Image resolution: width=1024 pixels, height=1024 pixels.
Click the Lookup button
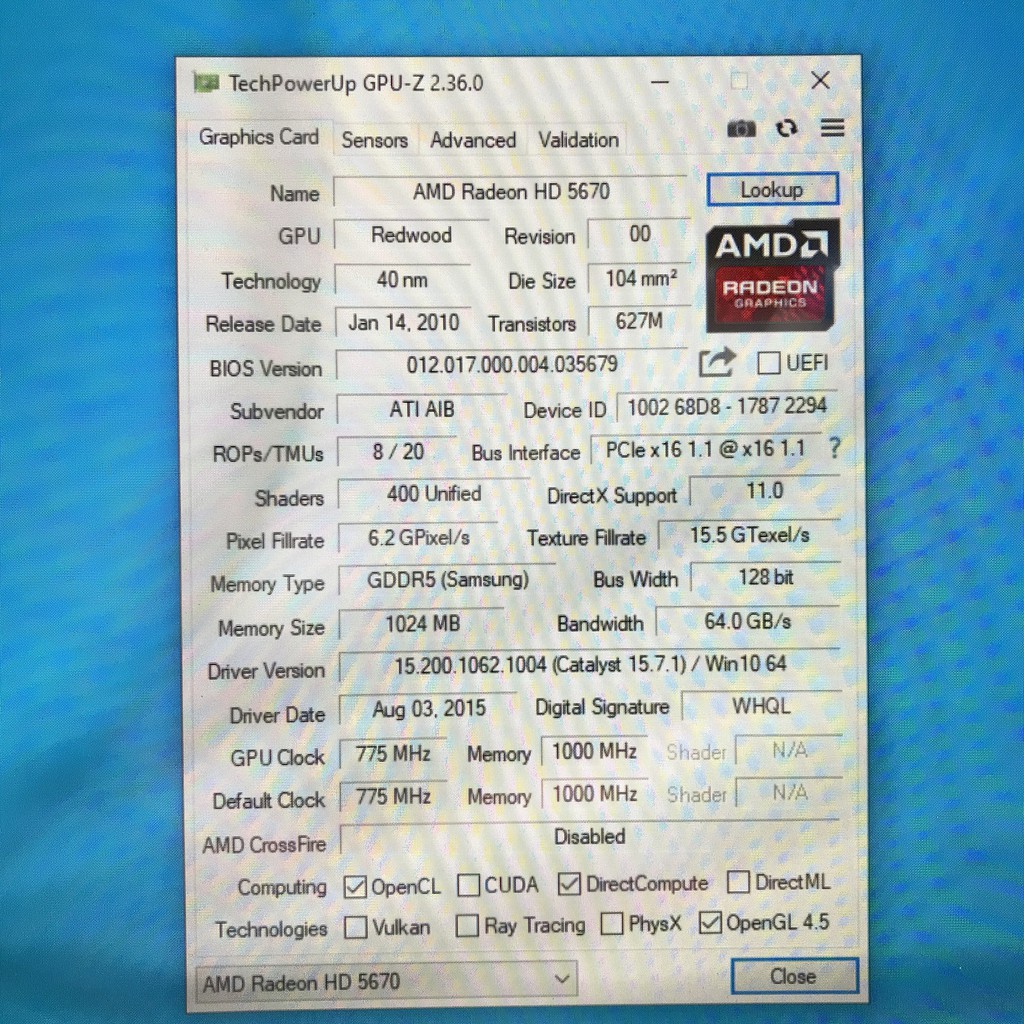773,189
